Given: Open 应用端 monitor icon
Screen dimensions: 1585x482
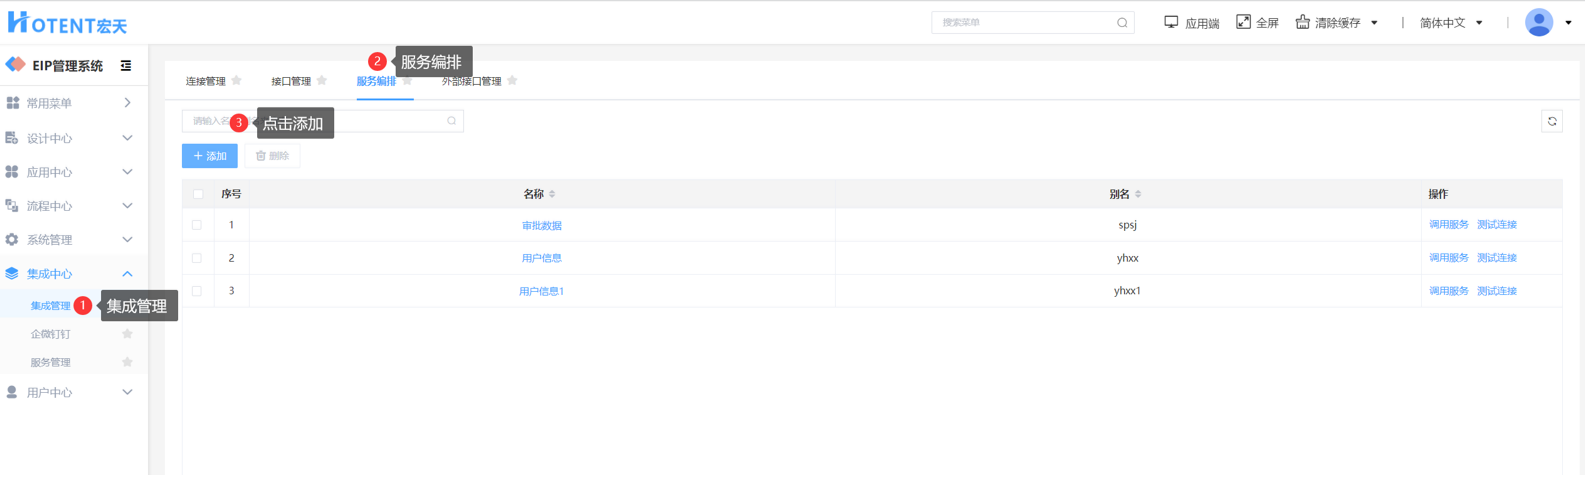Looking at the screenshot, I should coord(1171,22).
